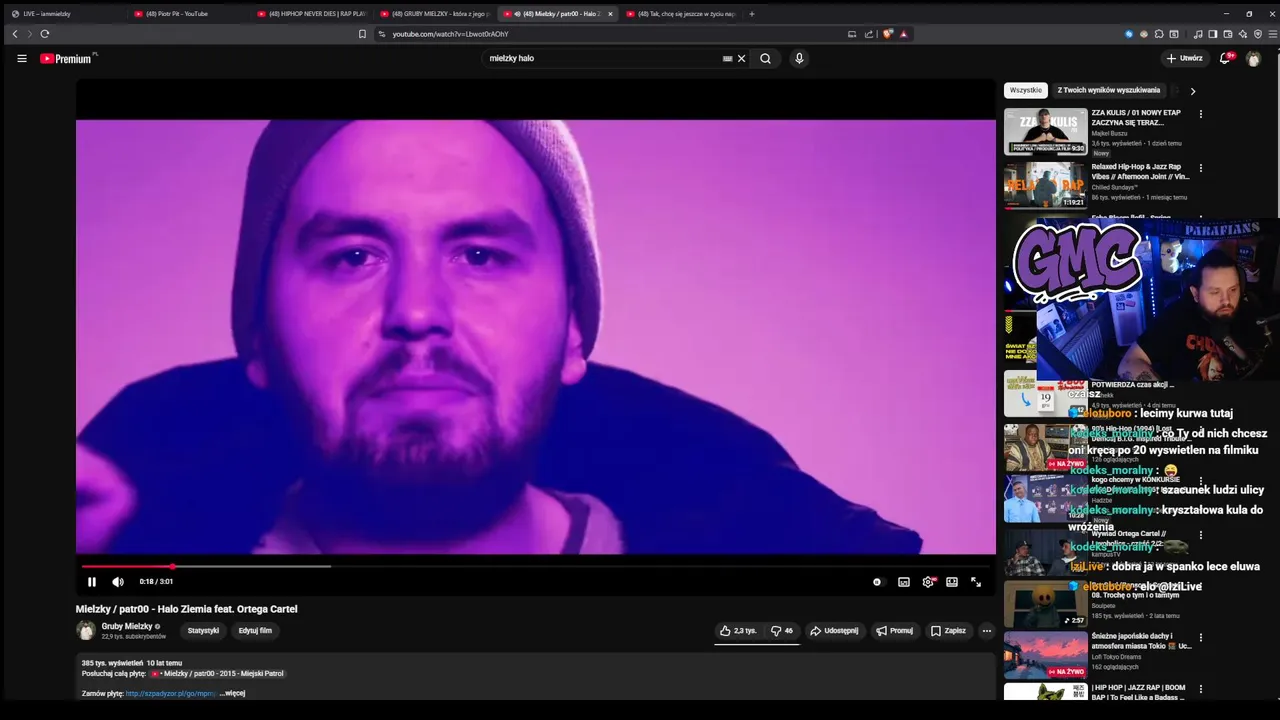The width and height of the screenshot is (1280, 720).
Task: Open Relaxed Hip-Hop & Jazz Rap thumbnail
Action: (x=1046, y=185)
